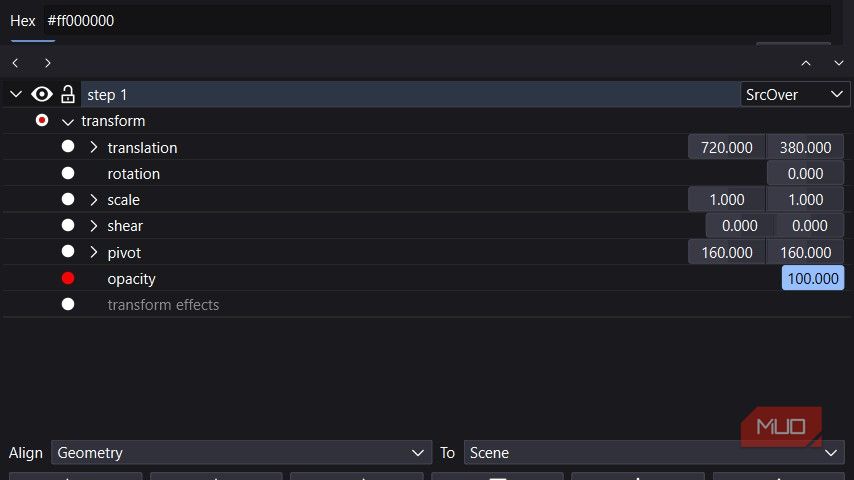The width and height of the screenshot is (854, 480).
Task: Click the left arrow navigation icon
Action: coord(15,63)
